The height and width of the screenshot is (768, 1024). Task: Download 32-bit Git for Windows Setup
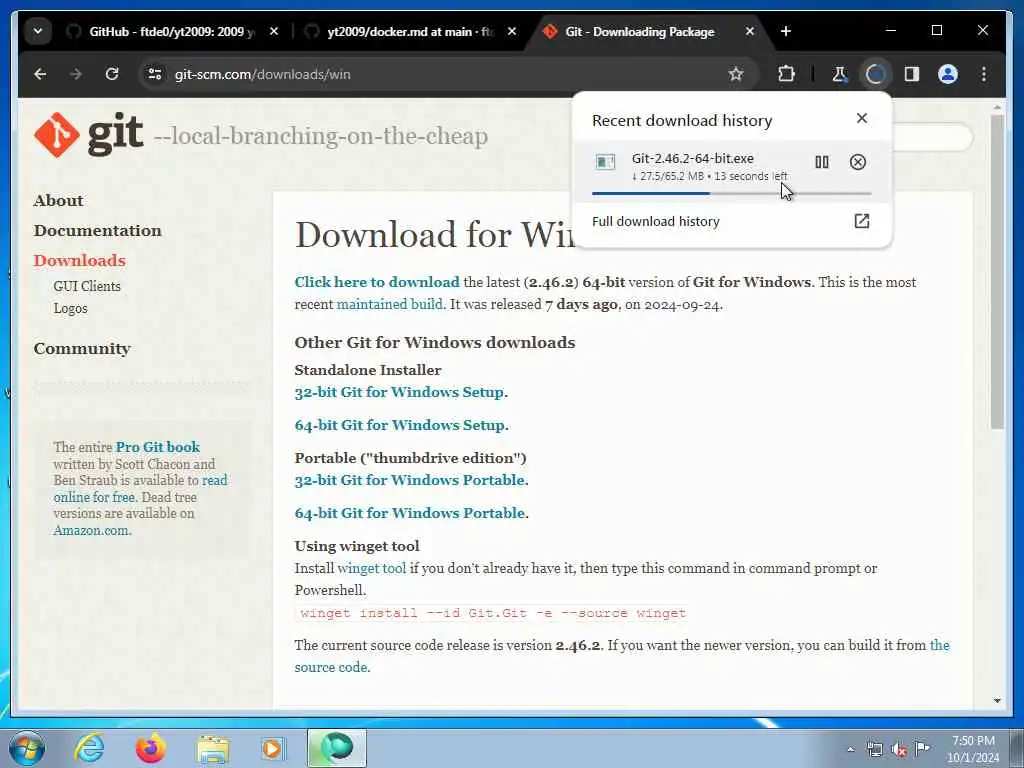(x=400, y=392)
